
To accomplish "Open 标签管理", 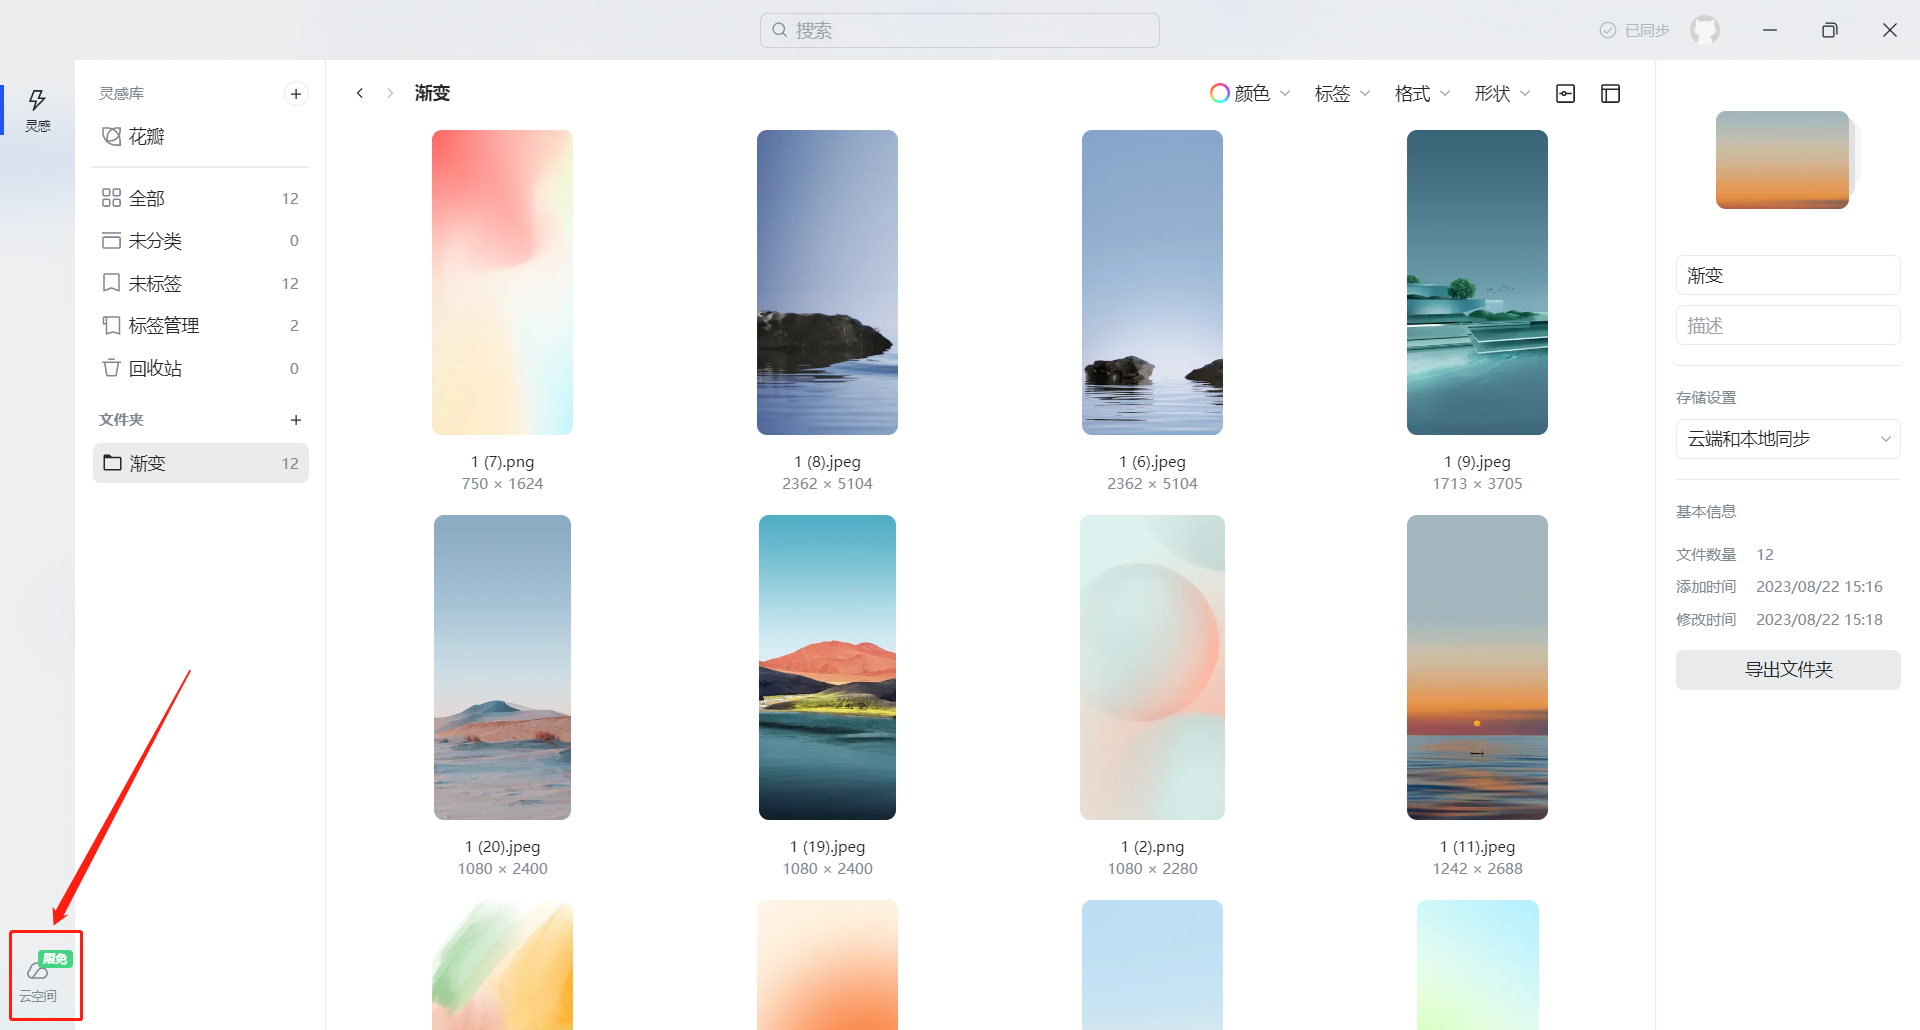I will (200, 326).
